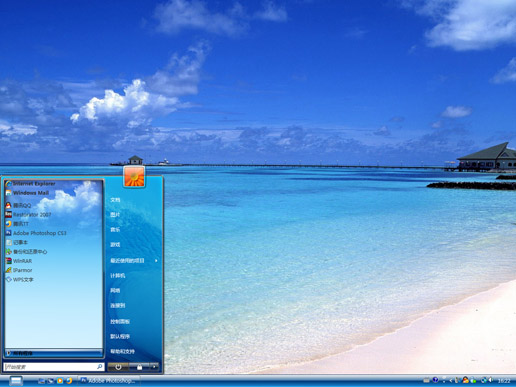Launch Restorator 2007 from the pinned list
516x387 pixels.
[28, 215]
